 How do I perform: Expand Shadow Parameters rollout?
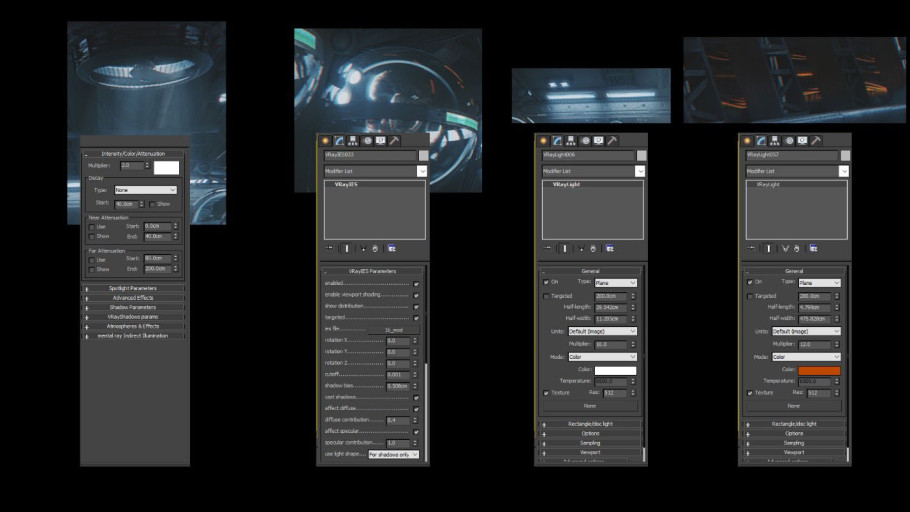click(133, 307)
